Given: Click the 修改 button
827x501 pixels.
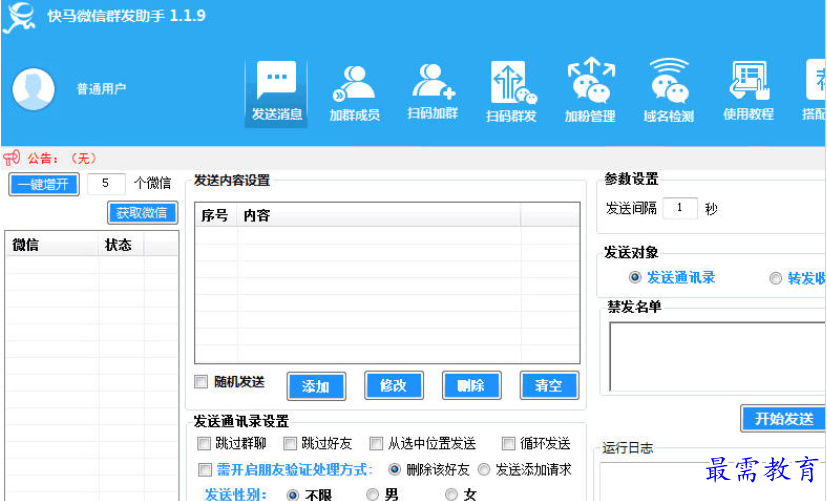Looking at the screenshot, I should tap(393, 386).
